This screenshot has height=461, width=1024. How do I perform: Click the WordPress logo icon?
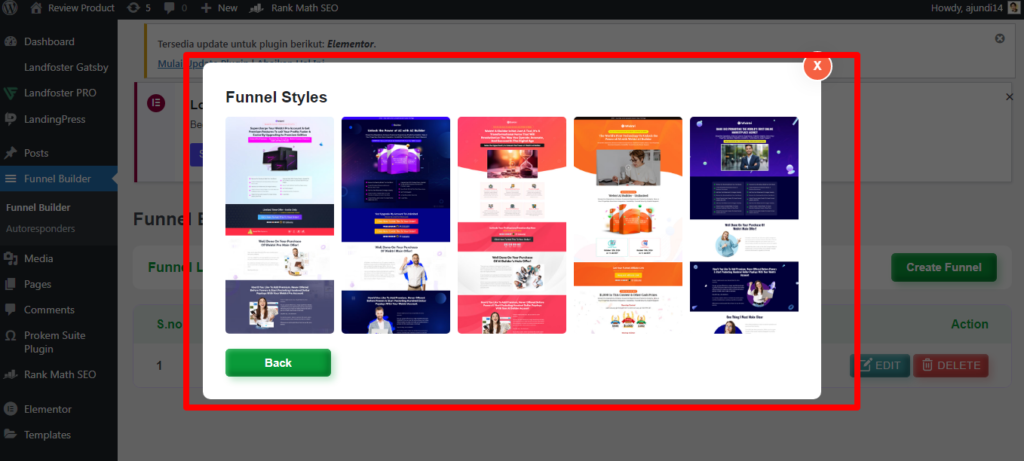(x=11, y=8)
